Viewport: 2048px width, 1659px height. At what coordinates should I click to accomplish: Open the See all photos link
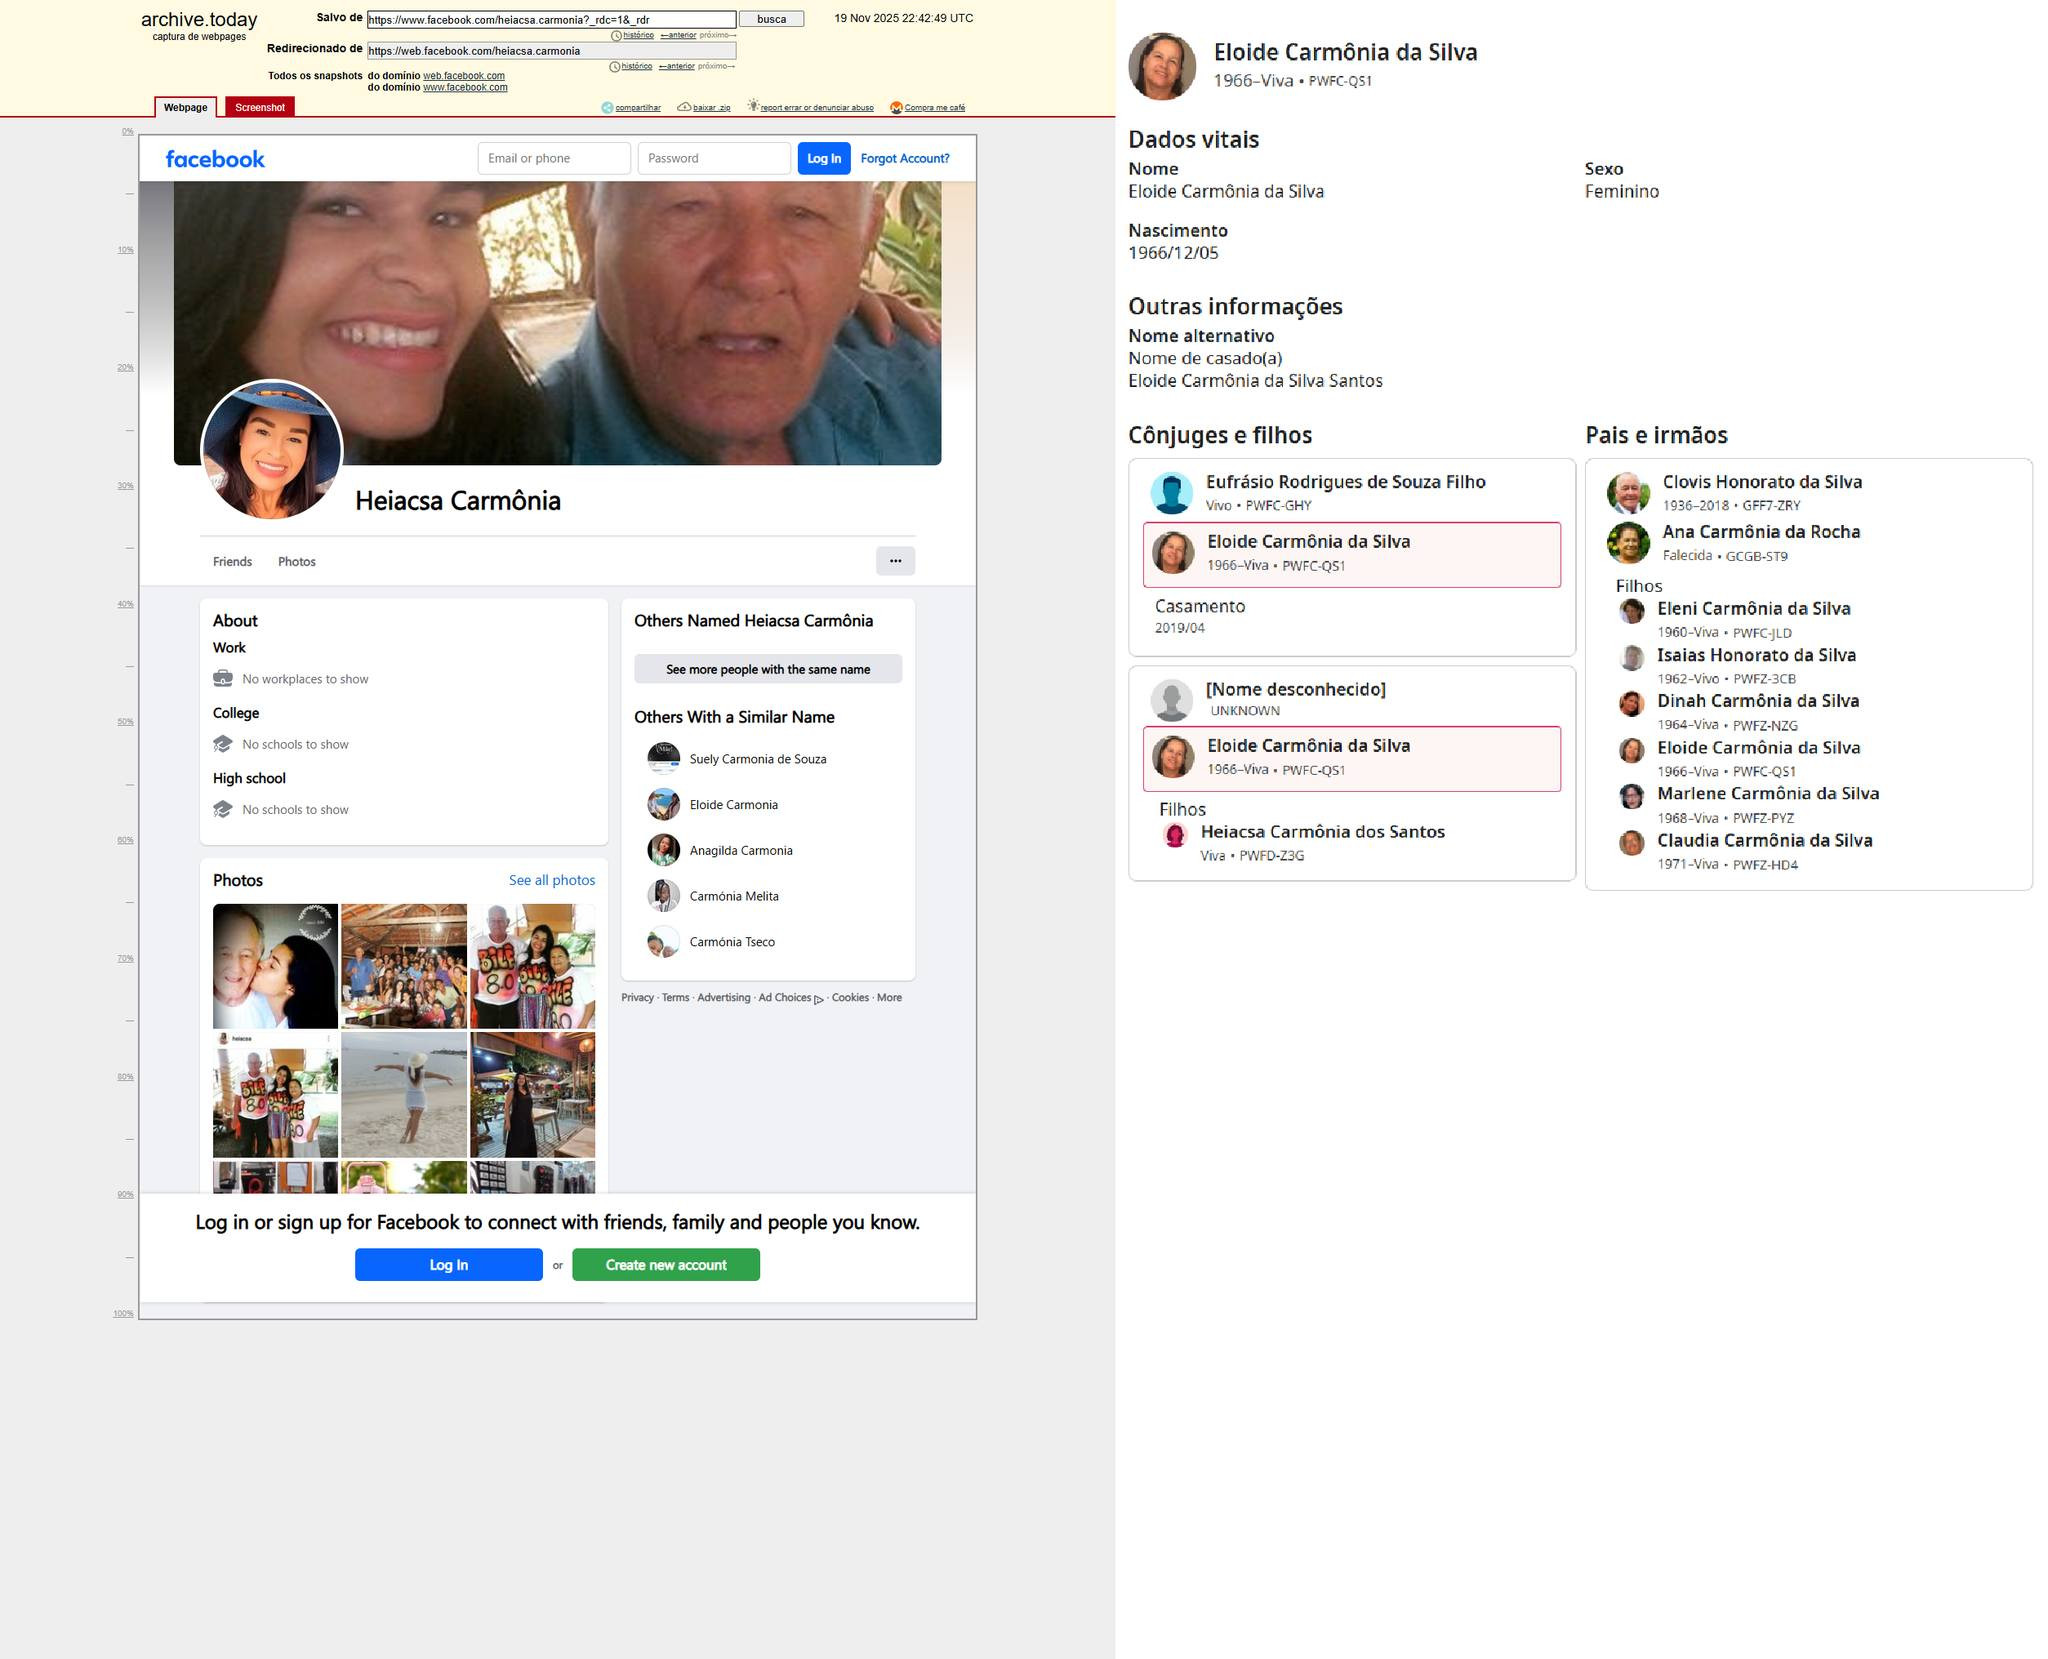pyautogui.click(x=551, y=880)
